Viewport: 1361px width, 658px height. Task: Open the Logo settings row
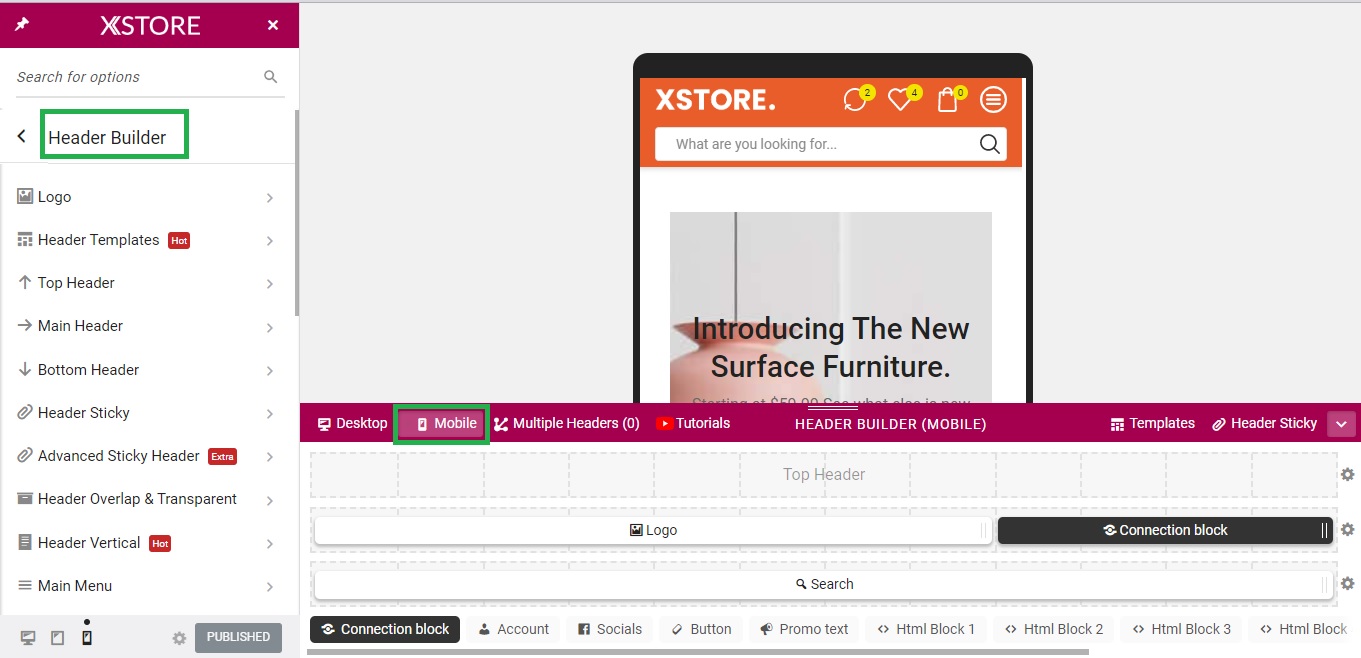tap(148, 197)
